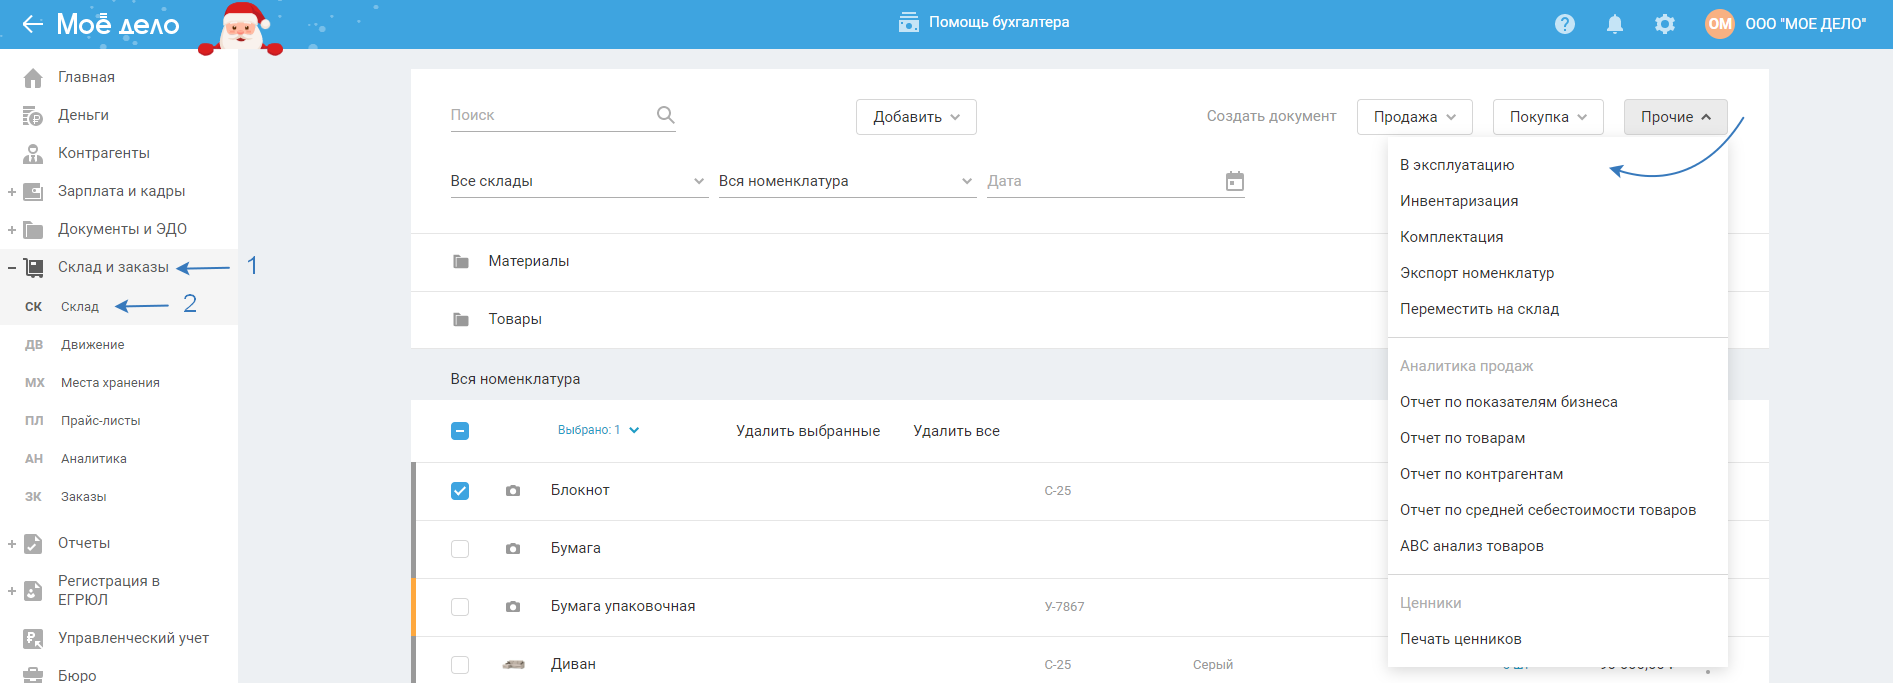The image size is (1893, 683).
Task: Open the notifications bell
Action: coord(1614,24)
